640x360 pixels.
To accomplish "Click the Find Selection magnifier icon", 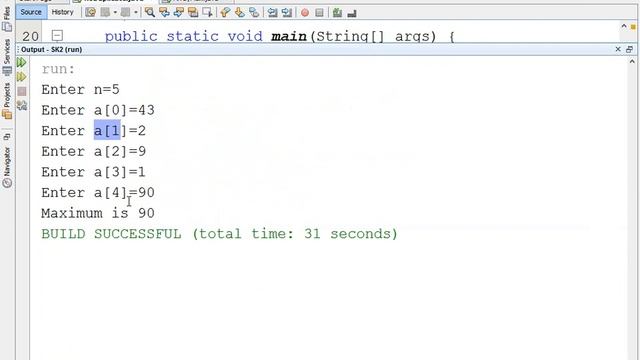I will (x=150, y=13).
